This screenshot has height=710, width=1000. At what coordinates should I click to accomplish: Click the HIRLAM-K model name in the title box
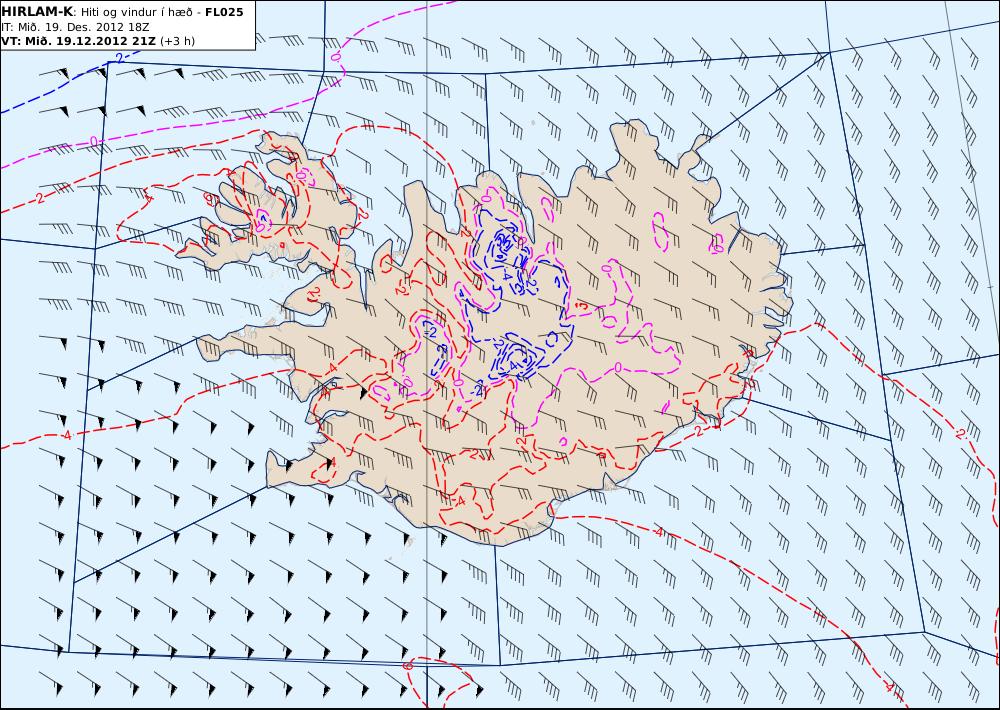click(x=37, y=12)
